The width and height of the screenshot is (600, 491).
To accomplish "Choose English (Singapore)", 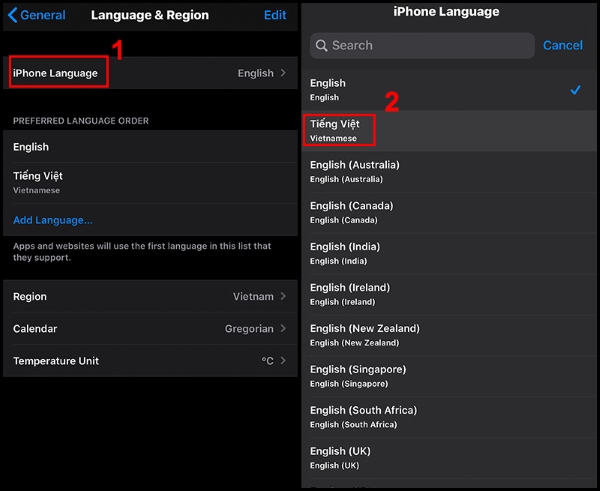I will click(449, 377).
